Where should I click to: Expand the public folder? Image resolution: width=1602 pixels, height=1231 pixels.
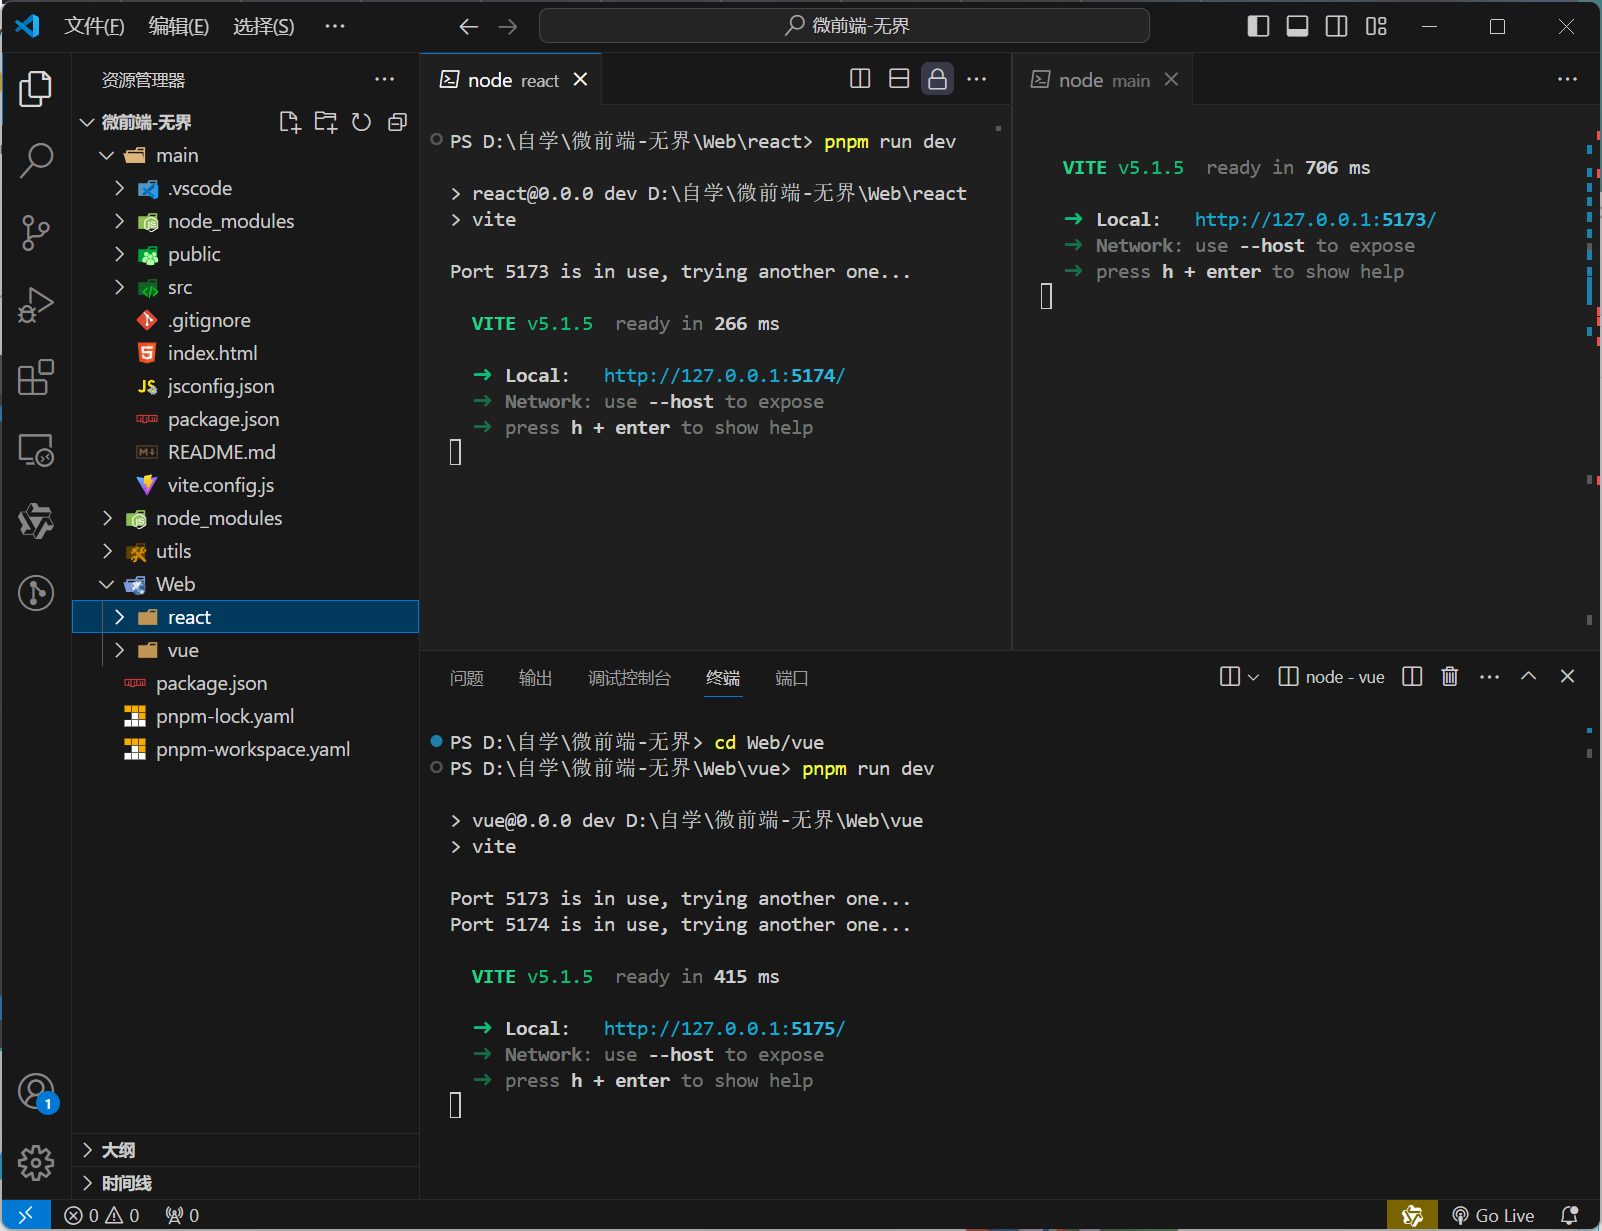pos(119,254)
